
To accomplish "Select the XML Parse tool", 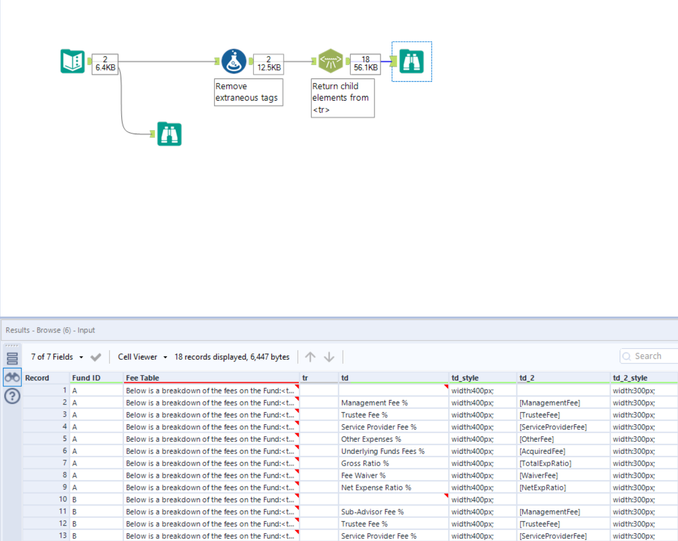I will [330, 61].
